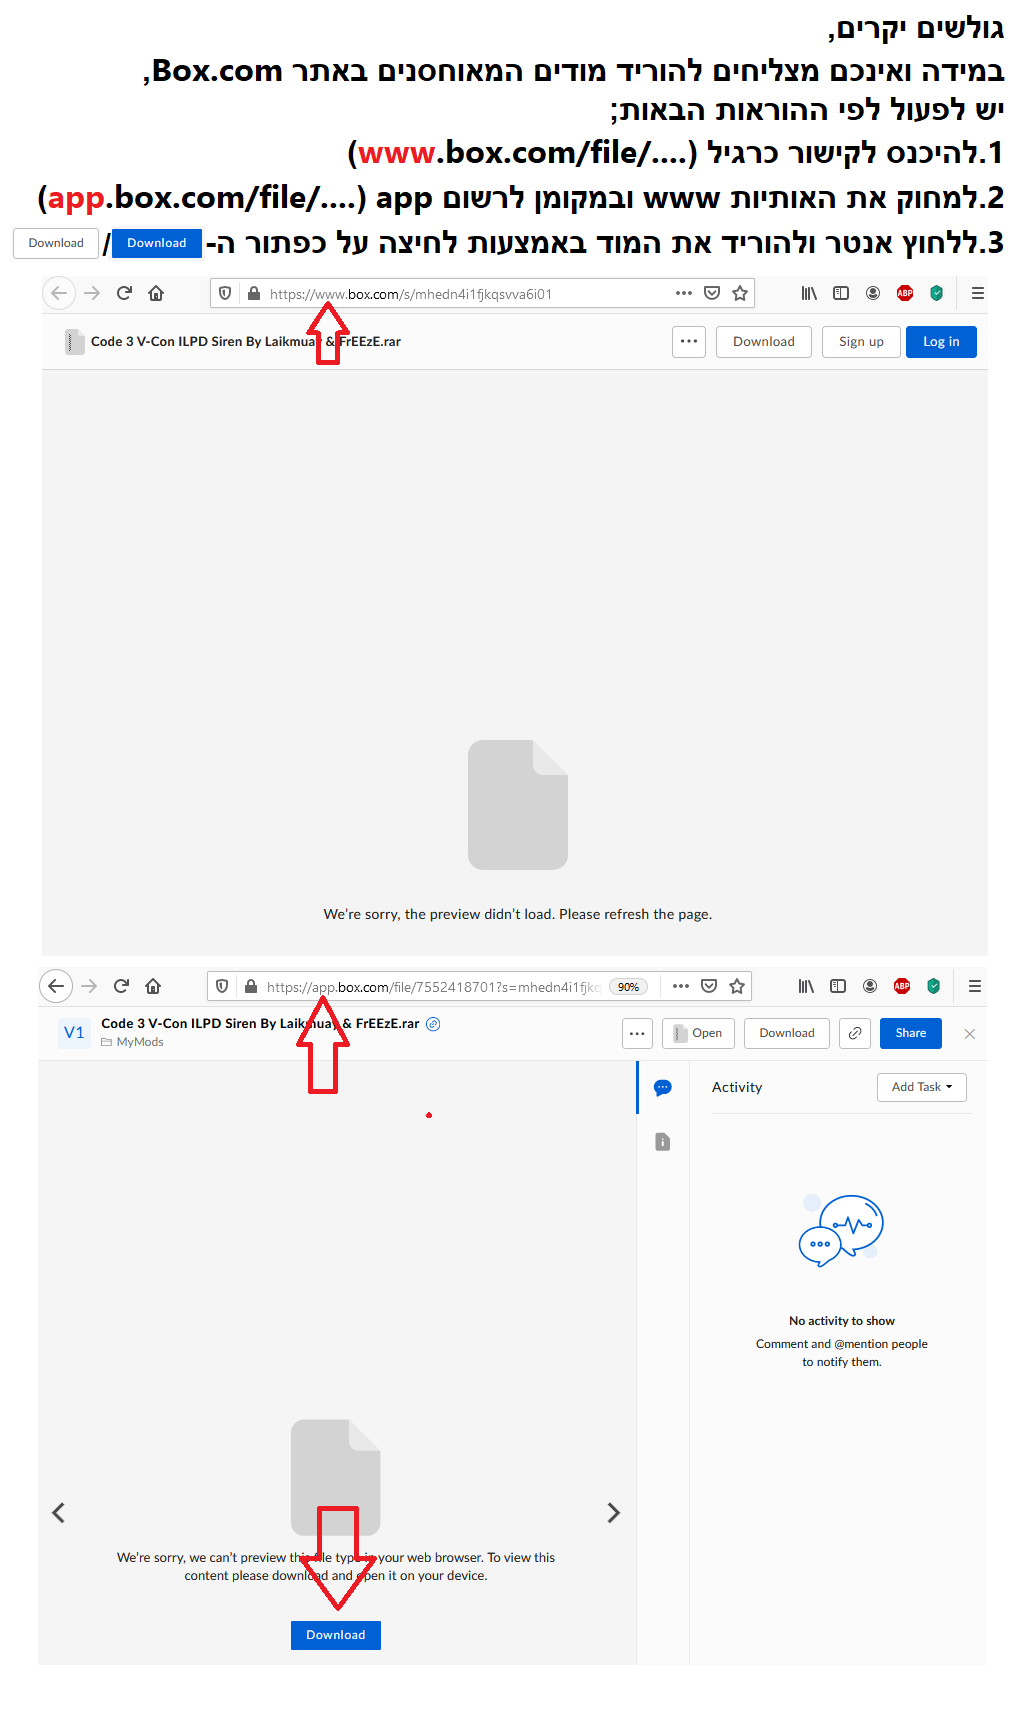
Task: Open page actions ellipsis in www.box.com address bar
Action: pos(684,293)
